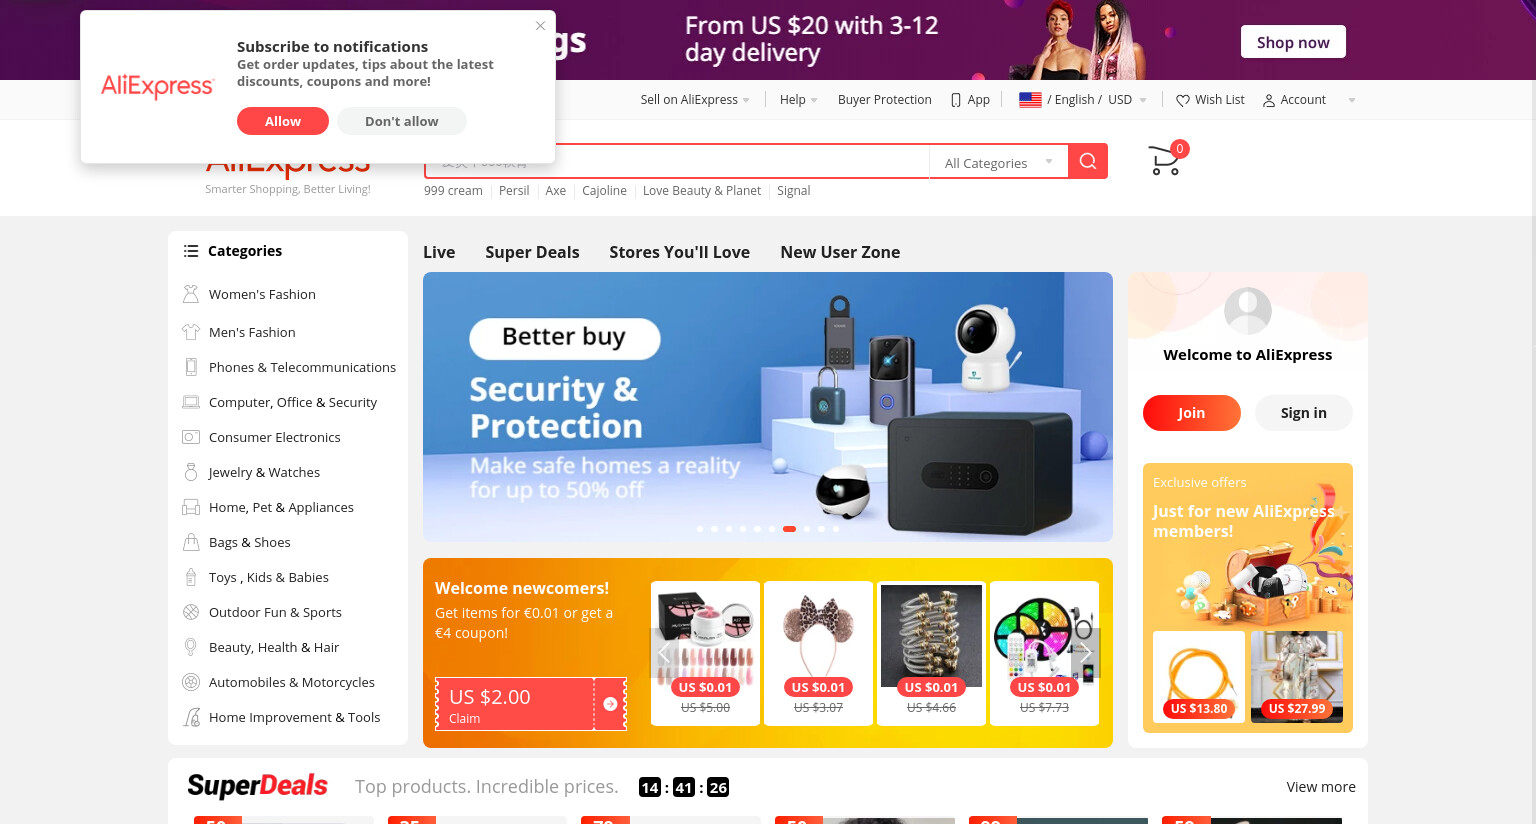The height and width of the screenshot is (824, 1536).
Task: Switch to the Super Deals tab
Action: (x=532, y=252)
